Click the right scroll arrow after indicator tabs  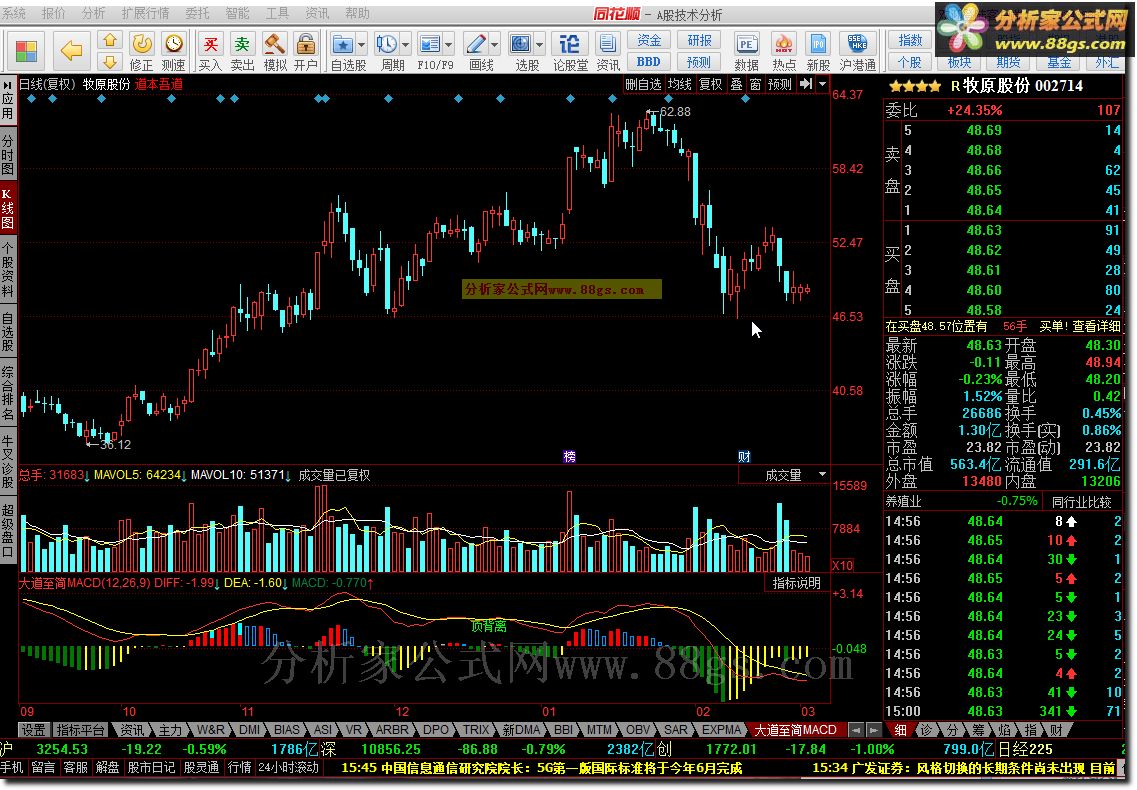(x=875, y=730)
